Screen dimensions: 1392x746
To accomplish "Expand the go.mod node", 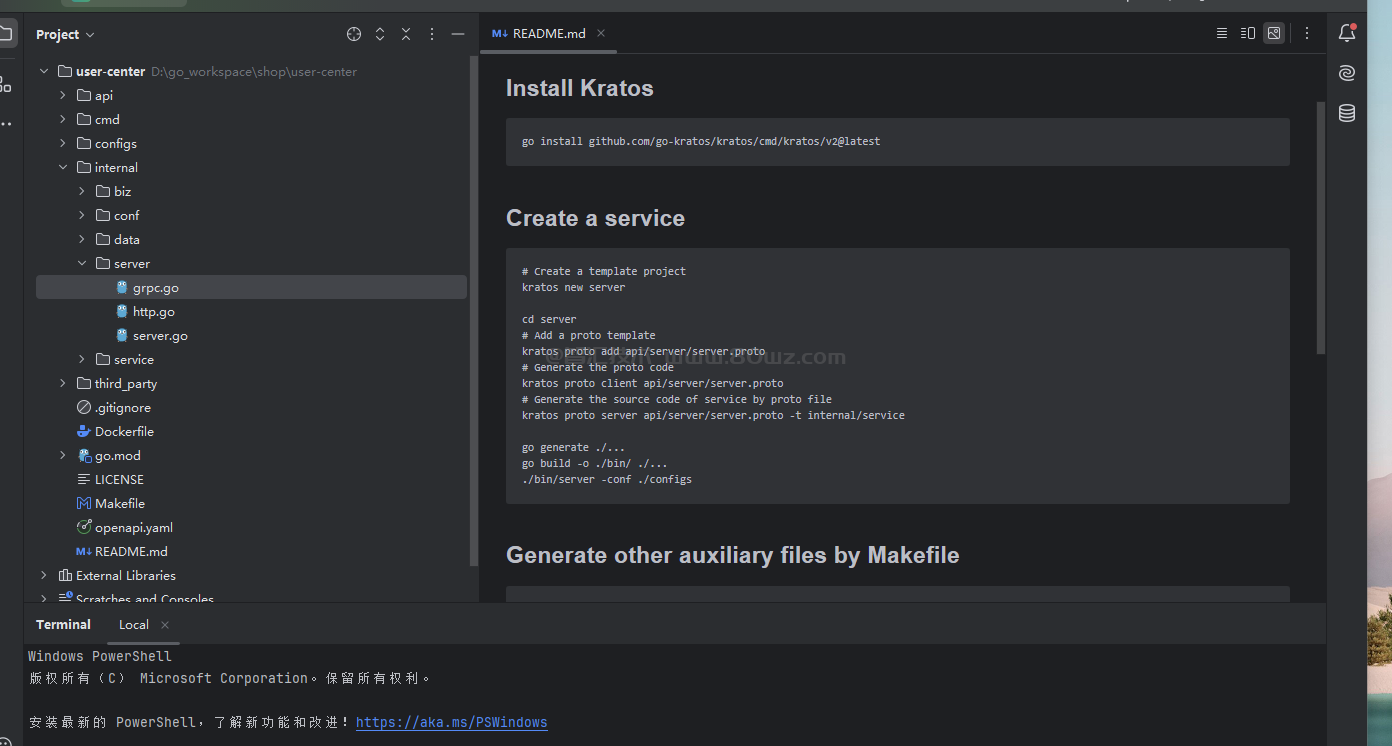I will [x=63, y=456].
